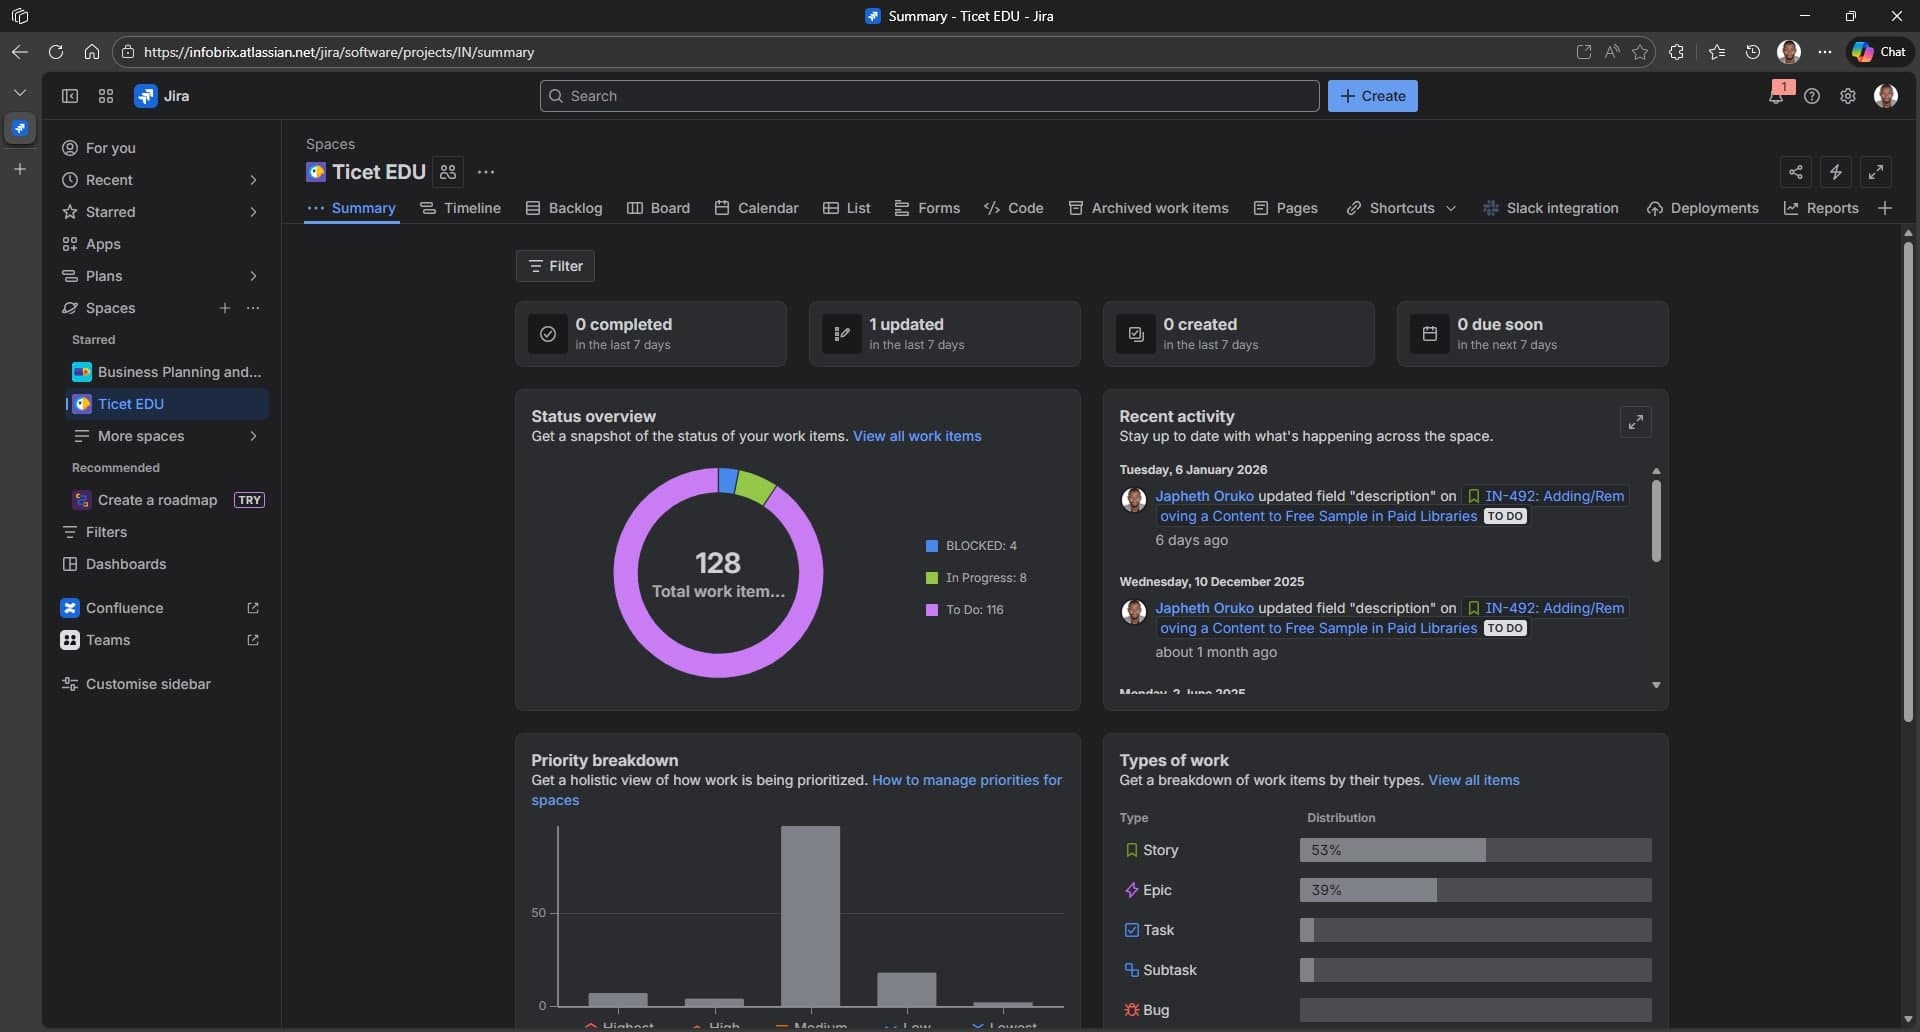
Task: Expand the Recent activity panel
Action: point(1636,422)
